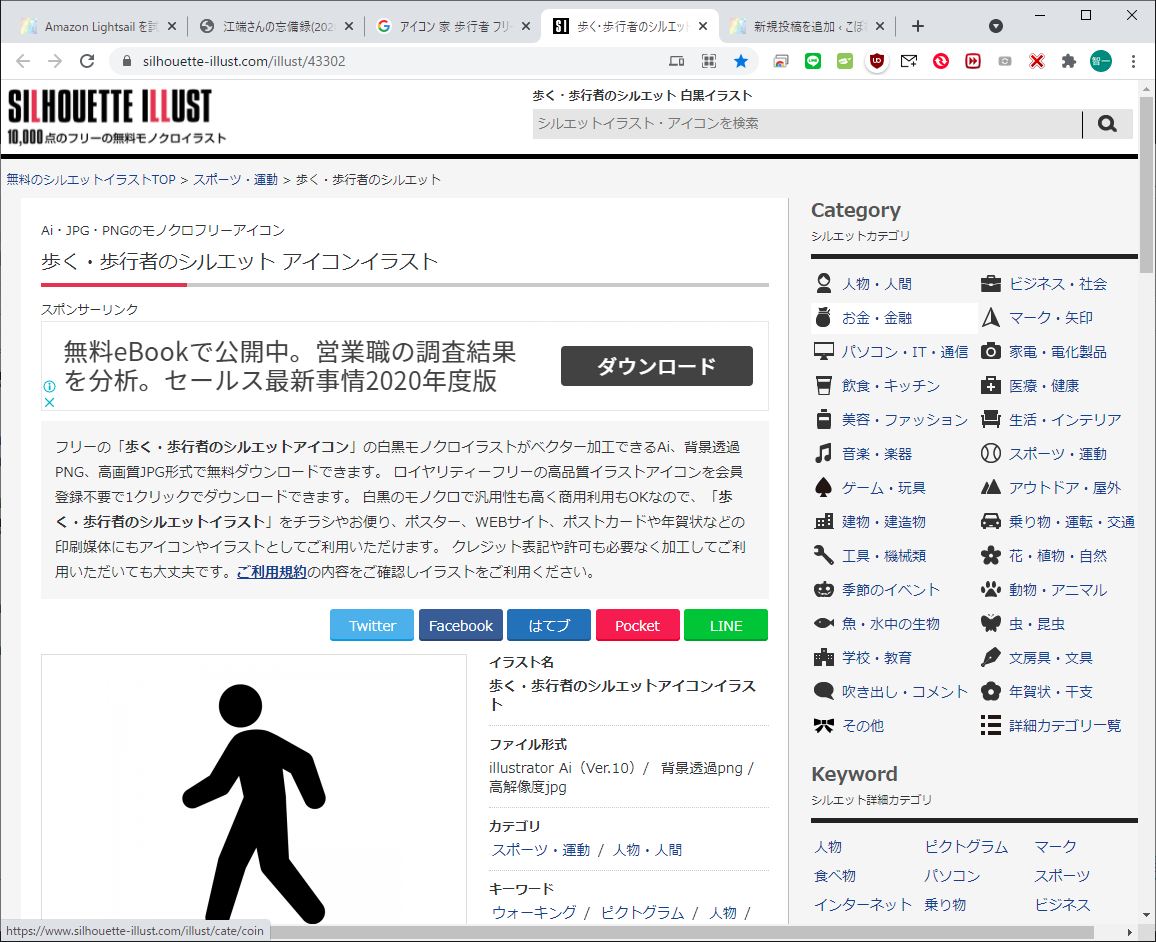The image size is (1156, 942).
Task: Click the camera icon for 家電・電化製品
Action: (x=990, y=352)
